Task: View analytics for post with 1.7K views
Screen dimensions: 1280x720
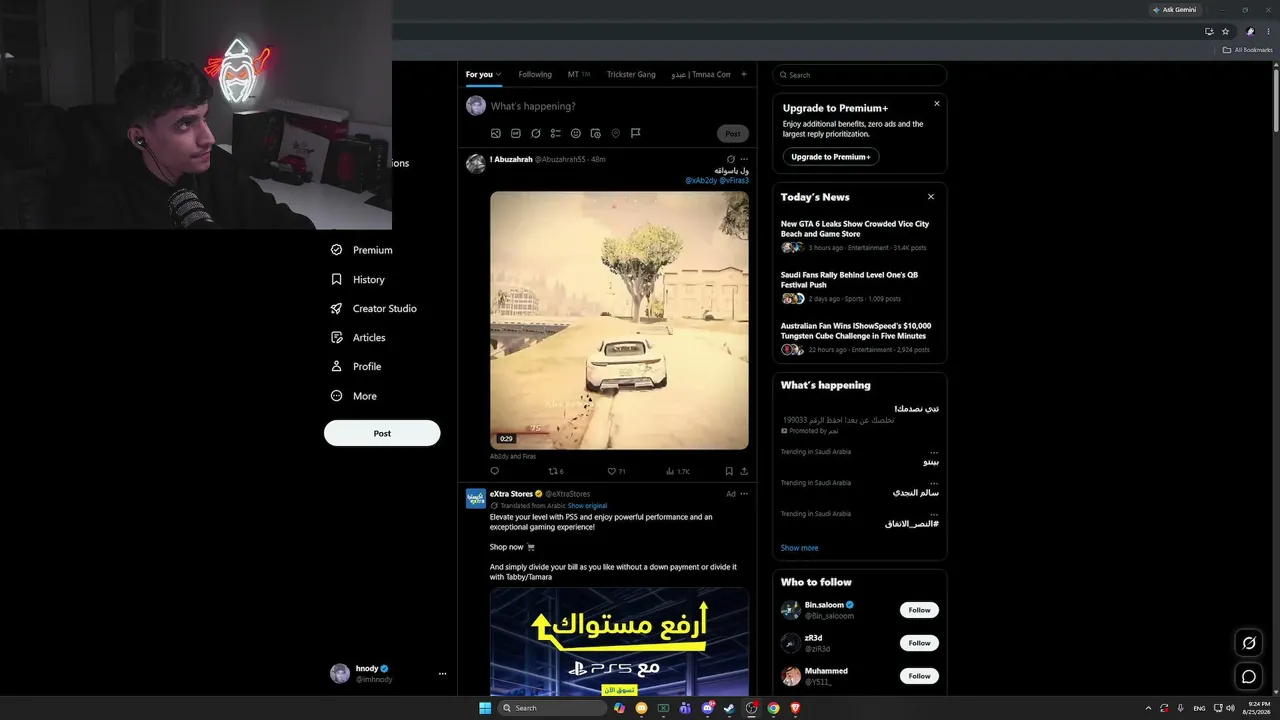Action: tap(678, 471)
